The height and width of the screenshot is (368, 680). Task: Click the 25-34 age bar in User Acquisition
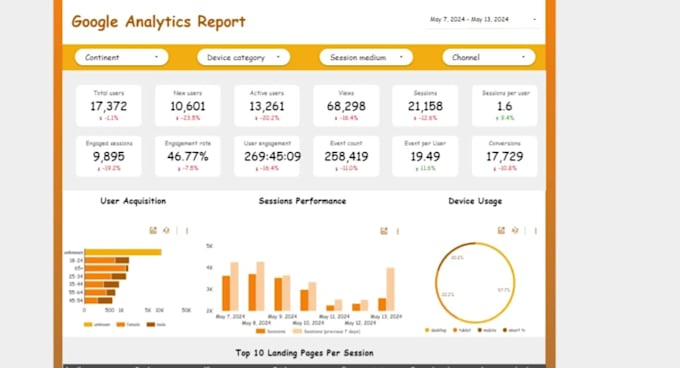click(105, 276)
